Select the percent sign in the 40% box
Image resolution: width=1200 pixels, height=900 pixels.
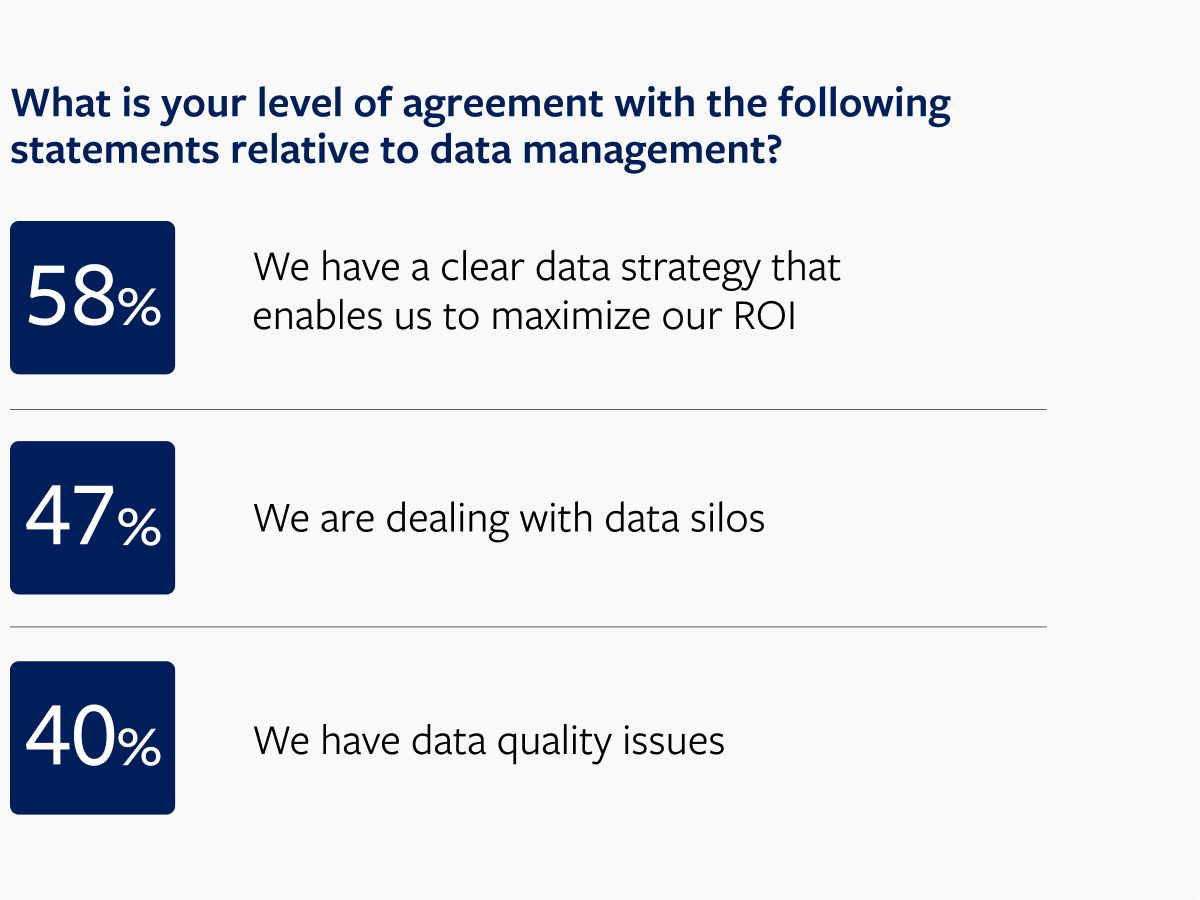tap(139, 747)
